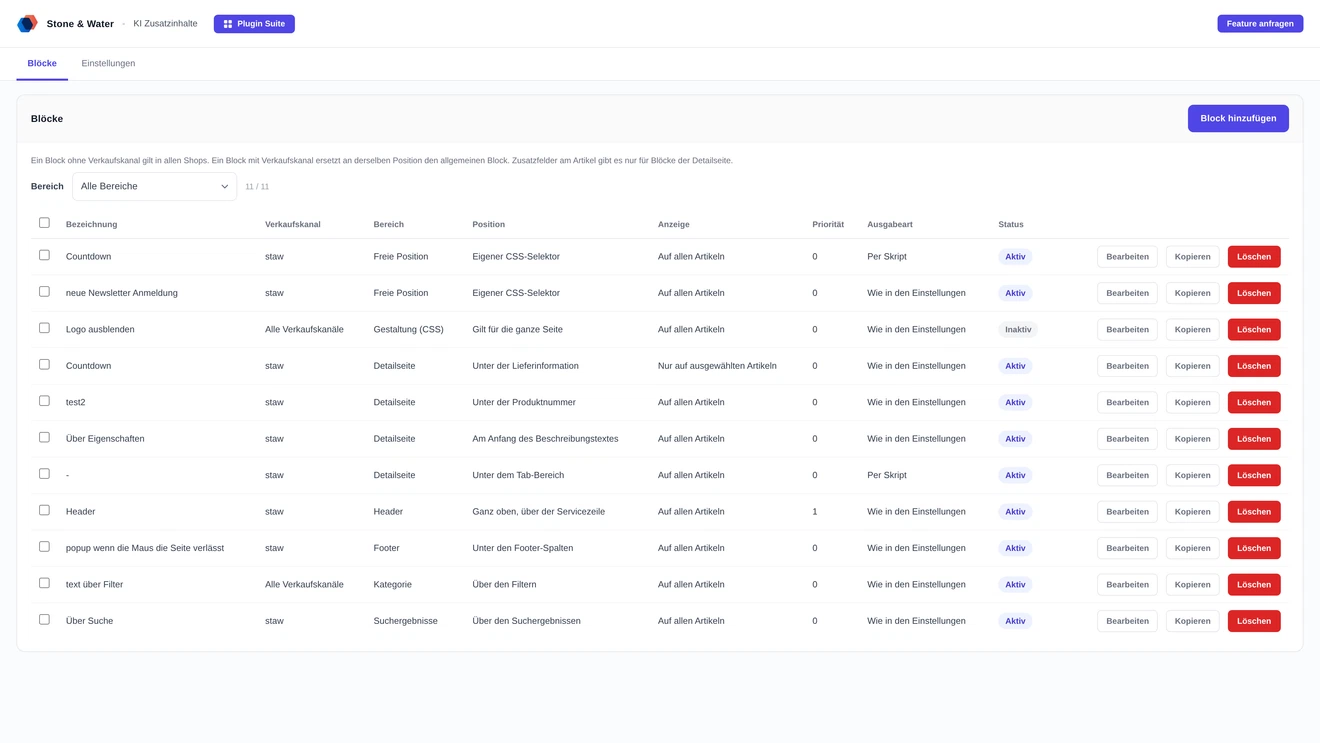Click Ganz oben, über der Servicezeile cell
The image size is (1320, 743).
[x=538, y=512]
